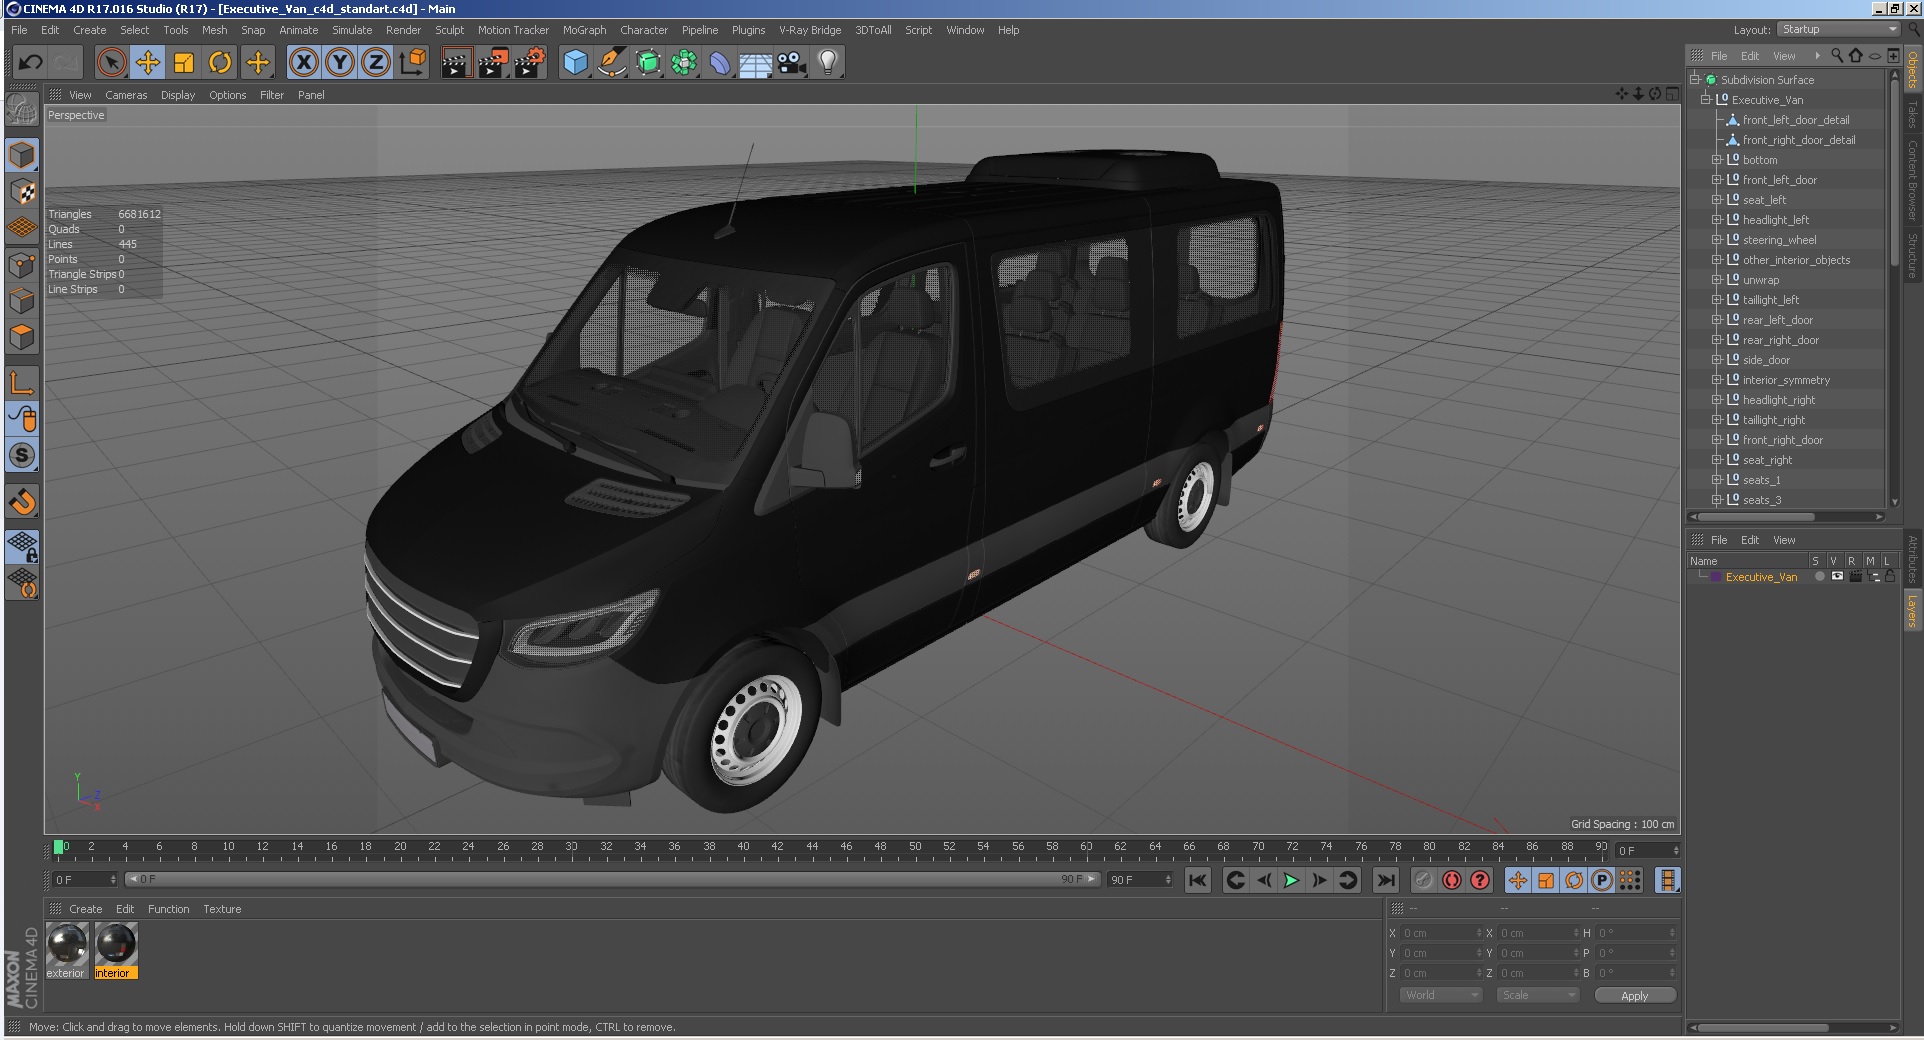Open the spline Pen tool
Screen dimensions: 1924x1040
[612, 63]
